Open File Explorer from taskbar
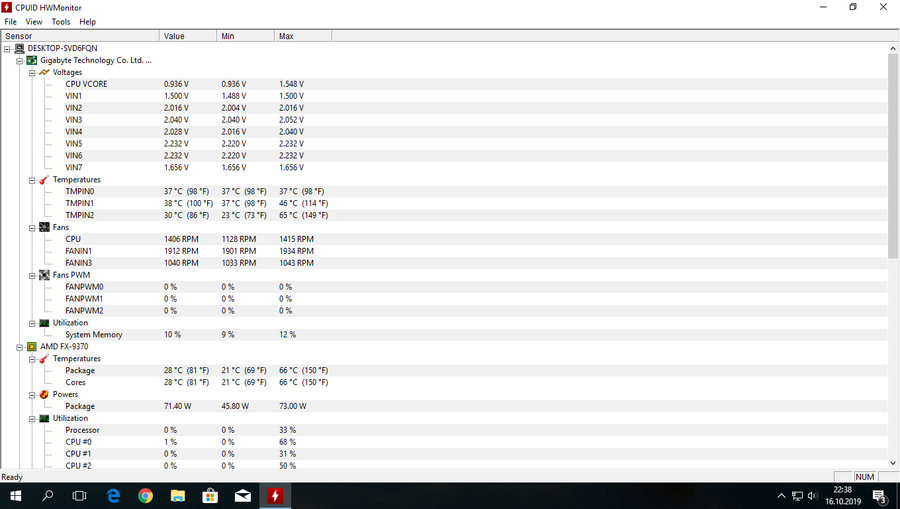This screenshot has width=900, height=509. [177, 496]
